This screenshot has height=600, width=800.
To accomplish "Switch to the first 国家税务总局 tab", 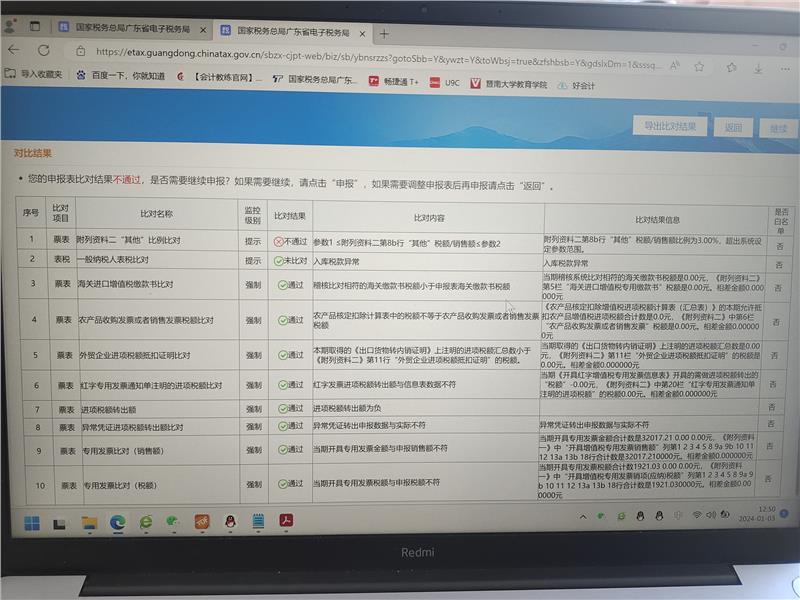I will 130,32.
